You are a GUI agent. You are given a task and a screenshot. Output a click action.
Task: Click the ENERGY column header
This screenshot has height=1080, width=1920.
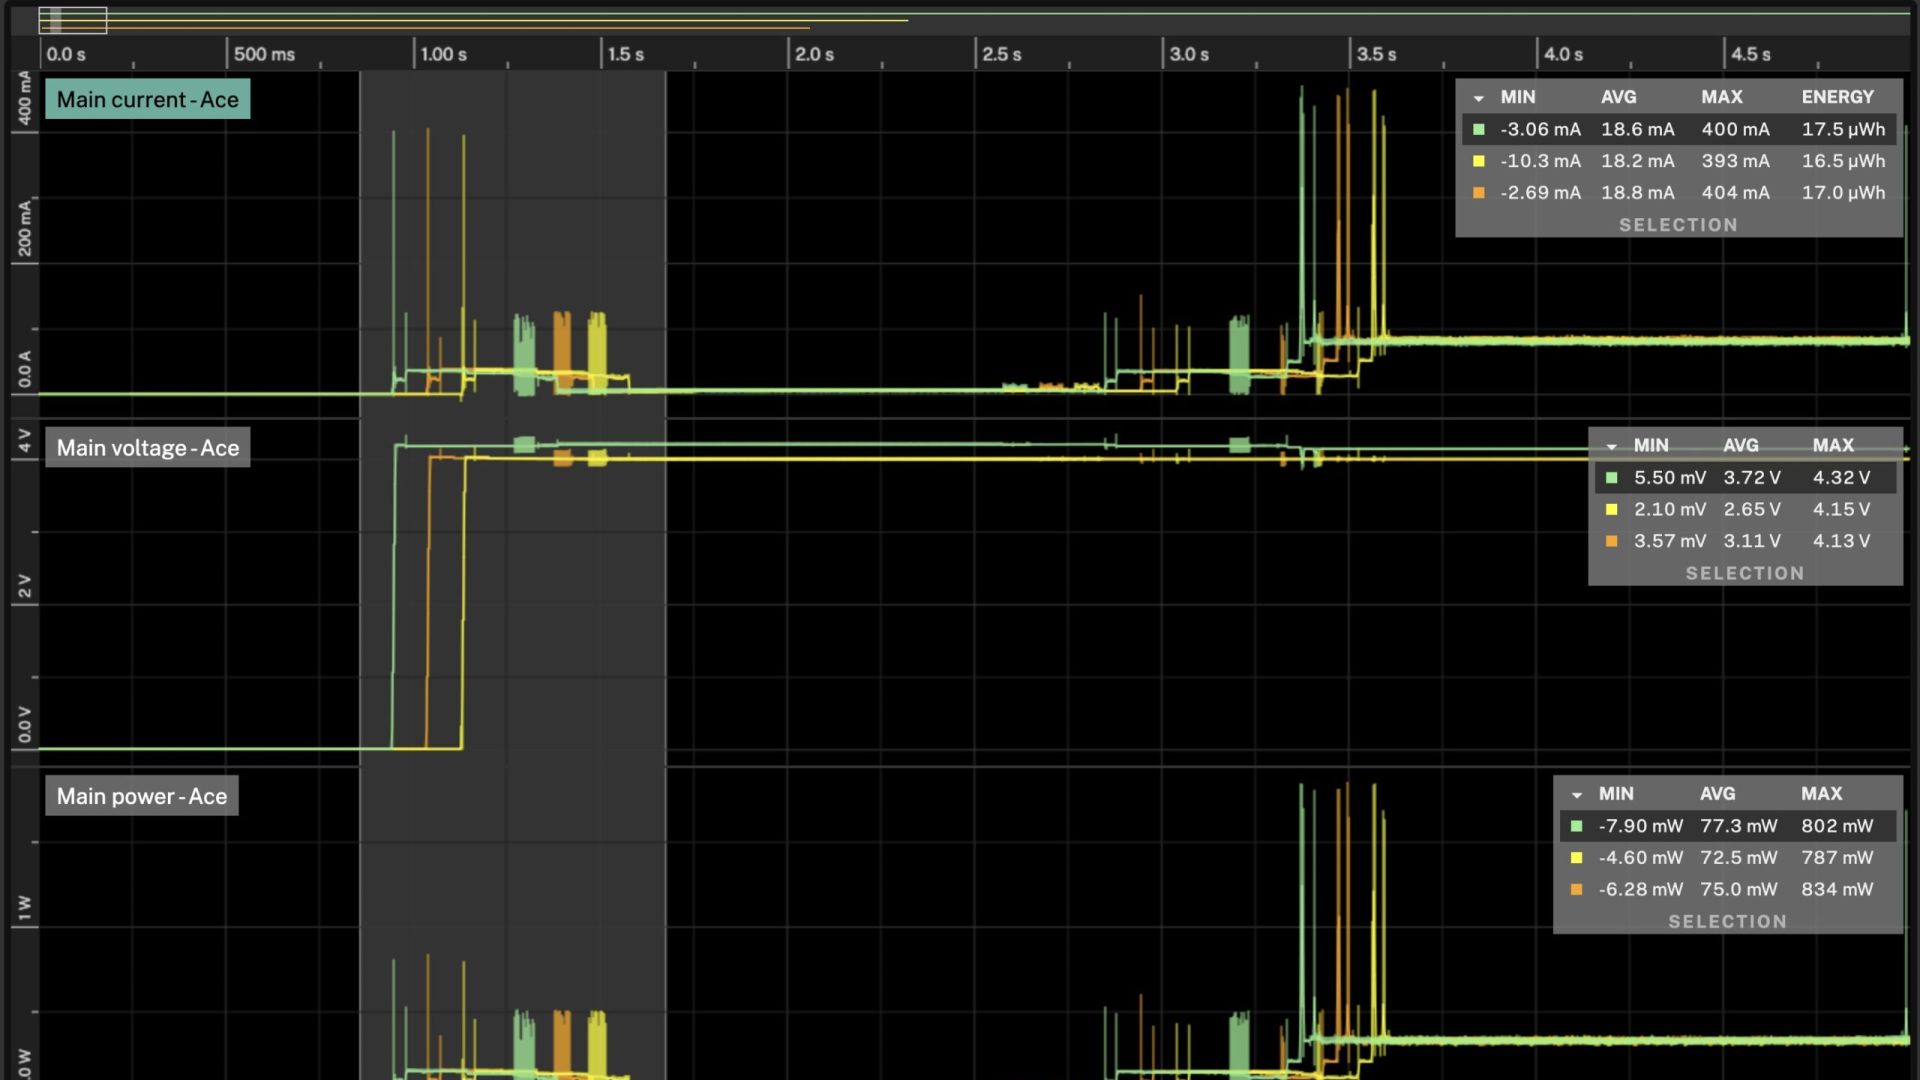[x=1837, y=97]
